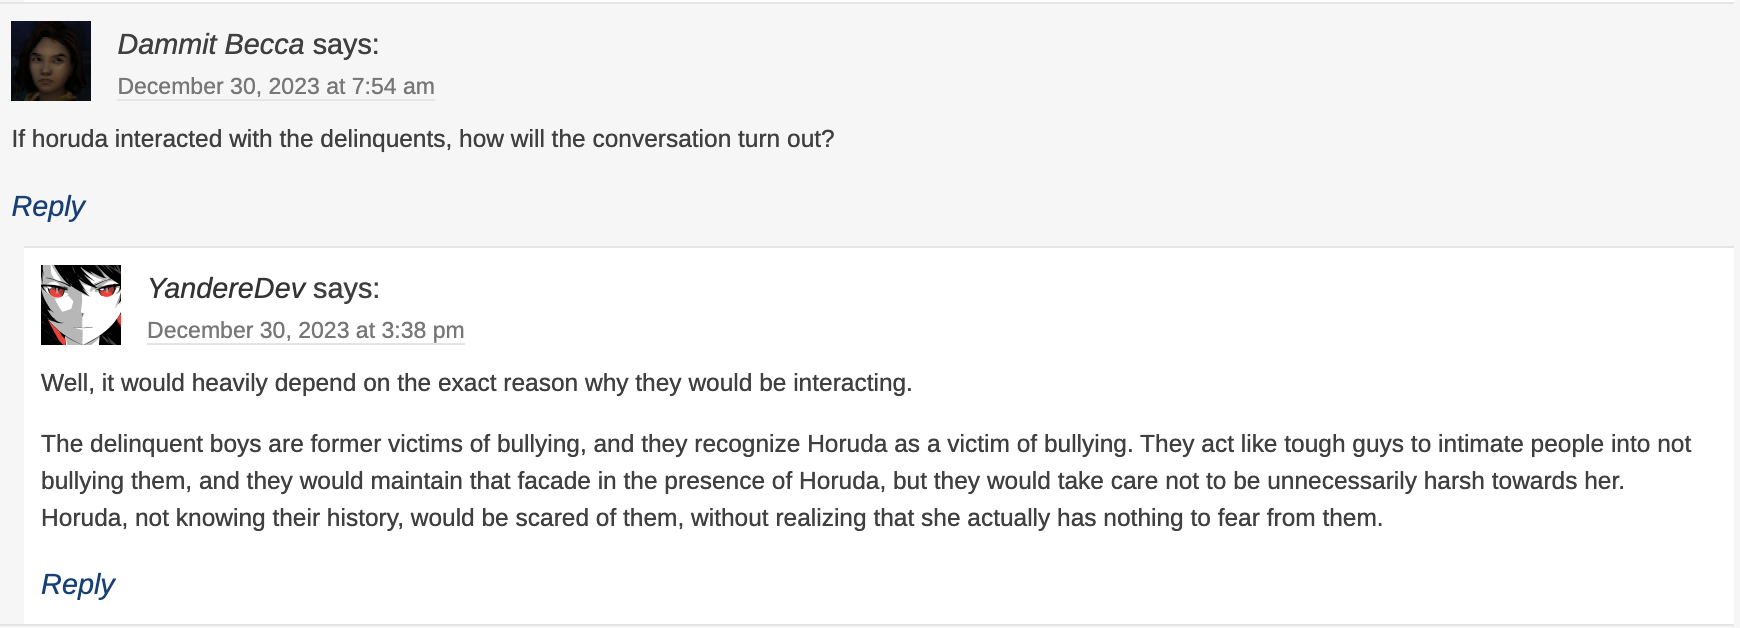The width and height of the screenshot is (1740, 628).
Task: Click Dammit Becca's profile avatar
Action: coord(51,61)
